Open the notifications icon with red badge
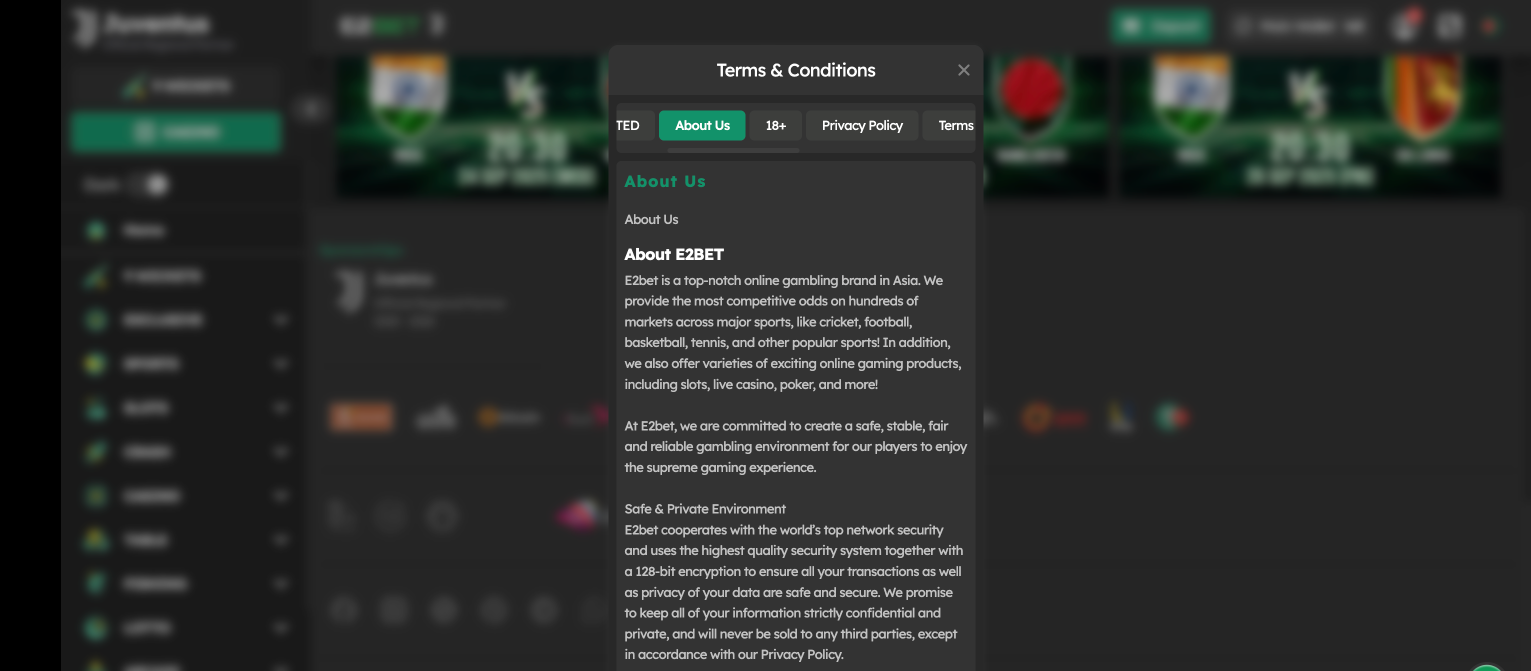Screen dimensions: 1531x671 [x=1406, y=26]
